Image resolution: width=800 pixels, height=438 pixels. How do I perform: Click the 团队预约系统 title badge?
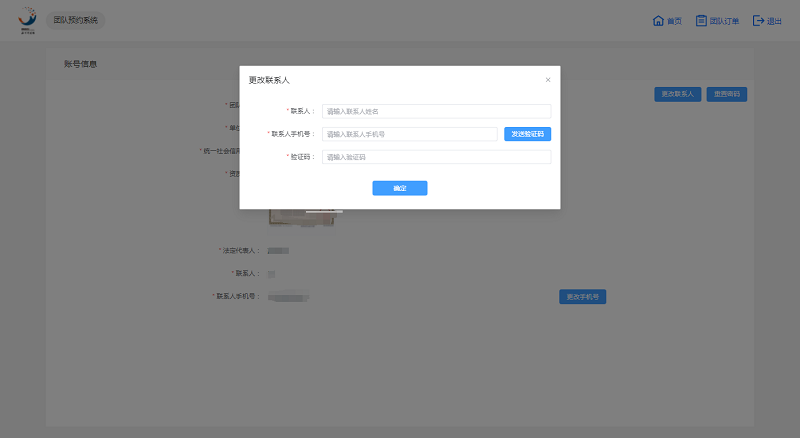(x=76, y=20)
